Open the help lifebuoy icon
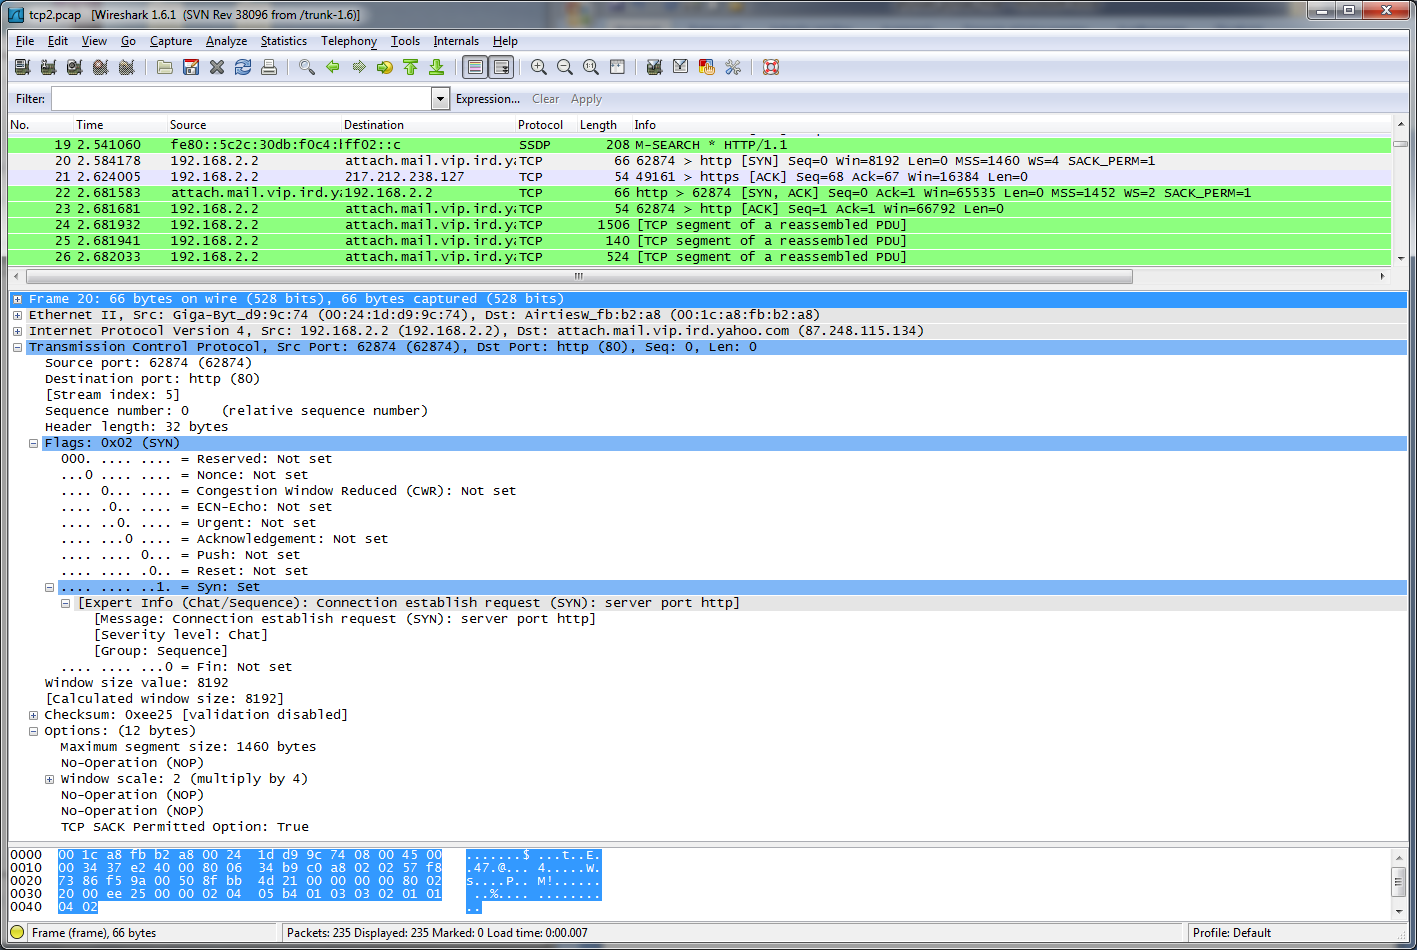This screenshot has height=950, width=1417. [x=771, y=67]
